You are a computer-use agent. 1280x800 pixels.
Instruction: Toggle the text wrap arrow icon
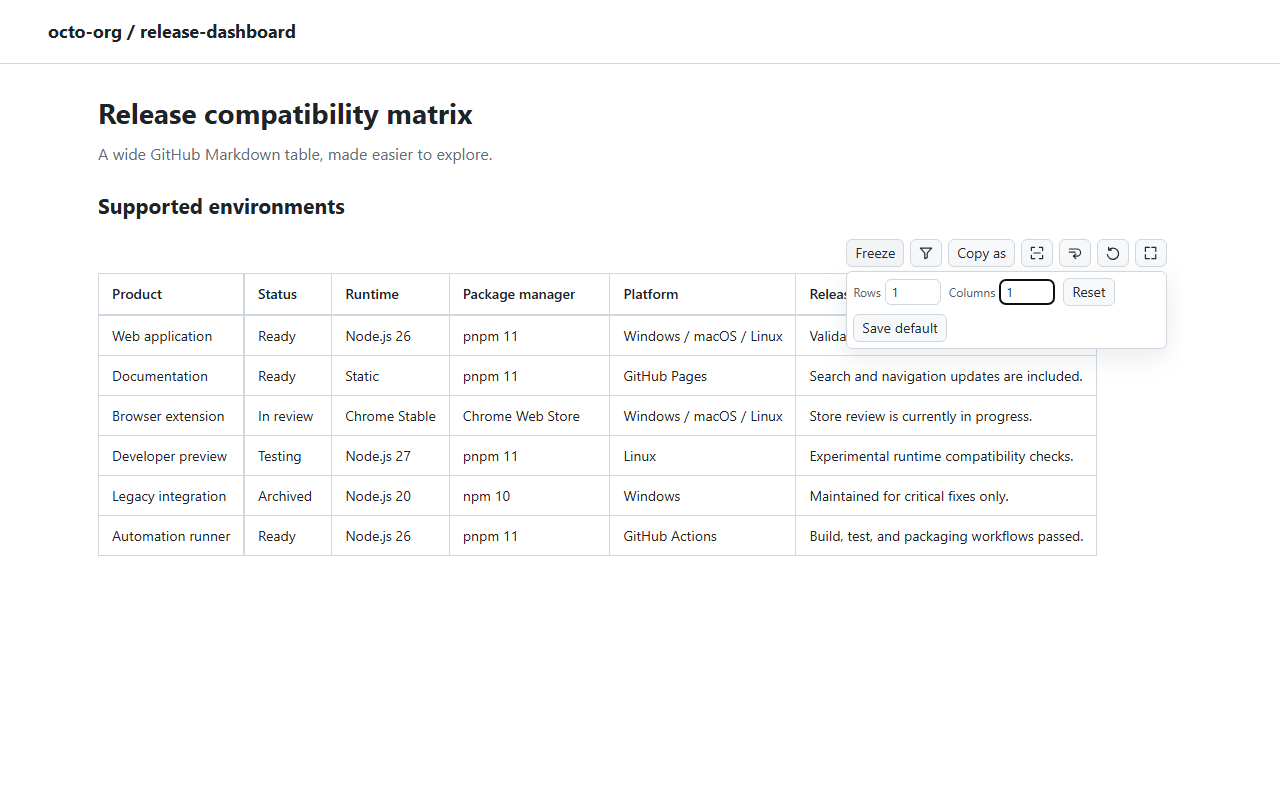(1075, 253)
